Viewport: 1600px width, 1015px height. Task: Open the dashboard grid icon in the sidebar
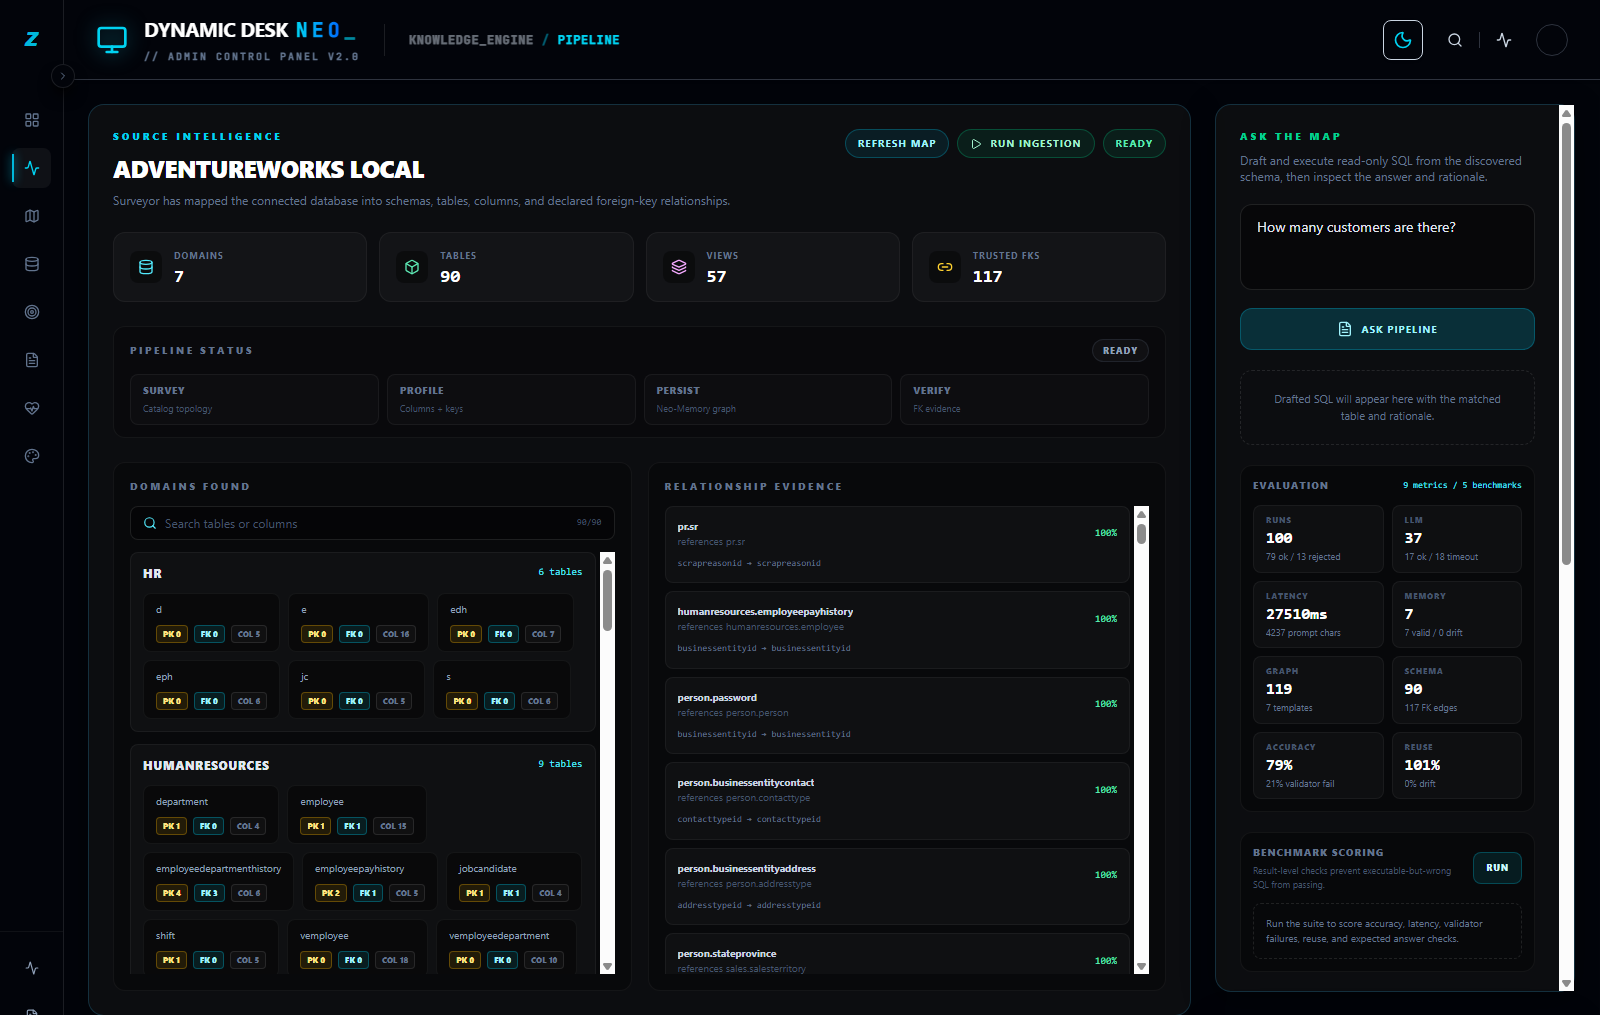coord(32,120)
